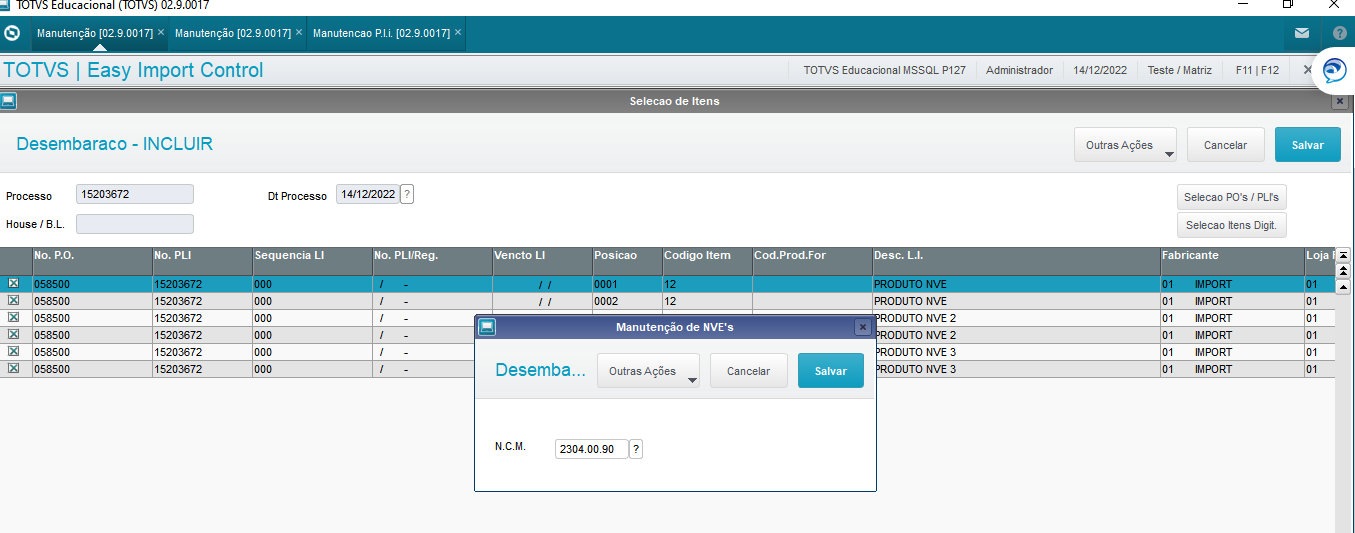Click Teste / Matriz in status bar
Screen dimensions: 1355x533
click(x=1179, y=70)
